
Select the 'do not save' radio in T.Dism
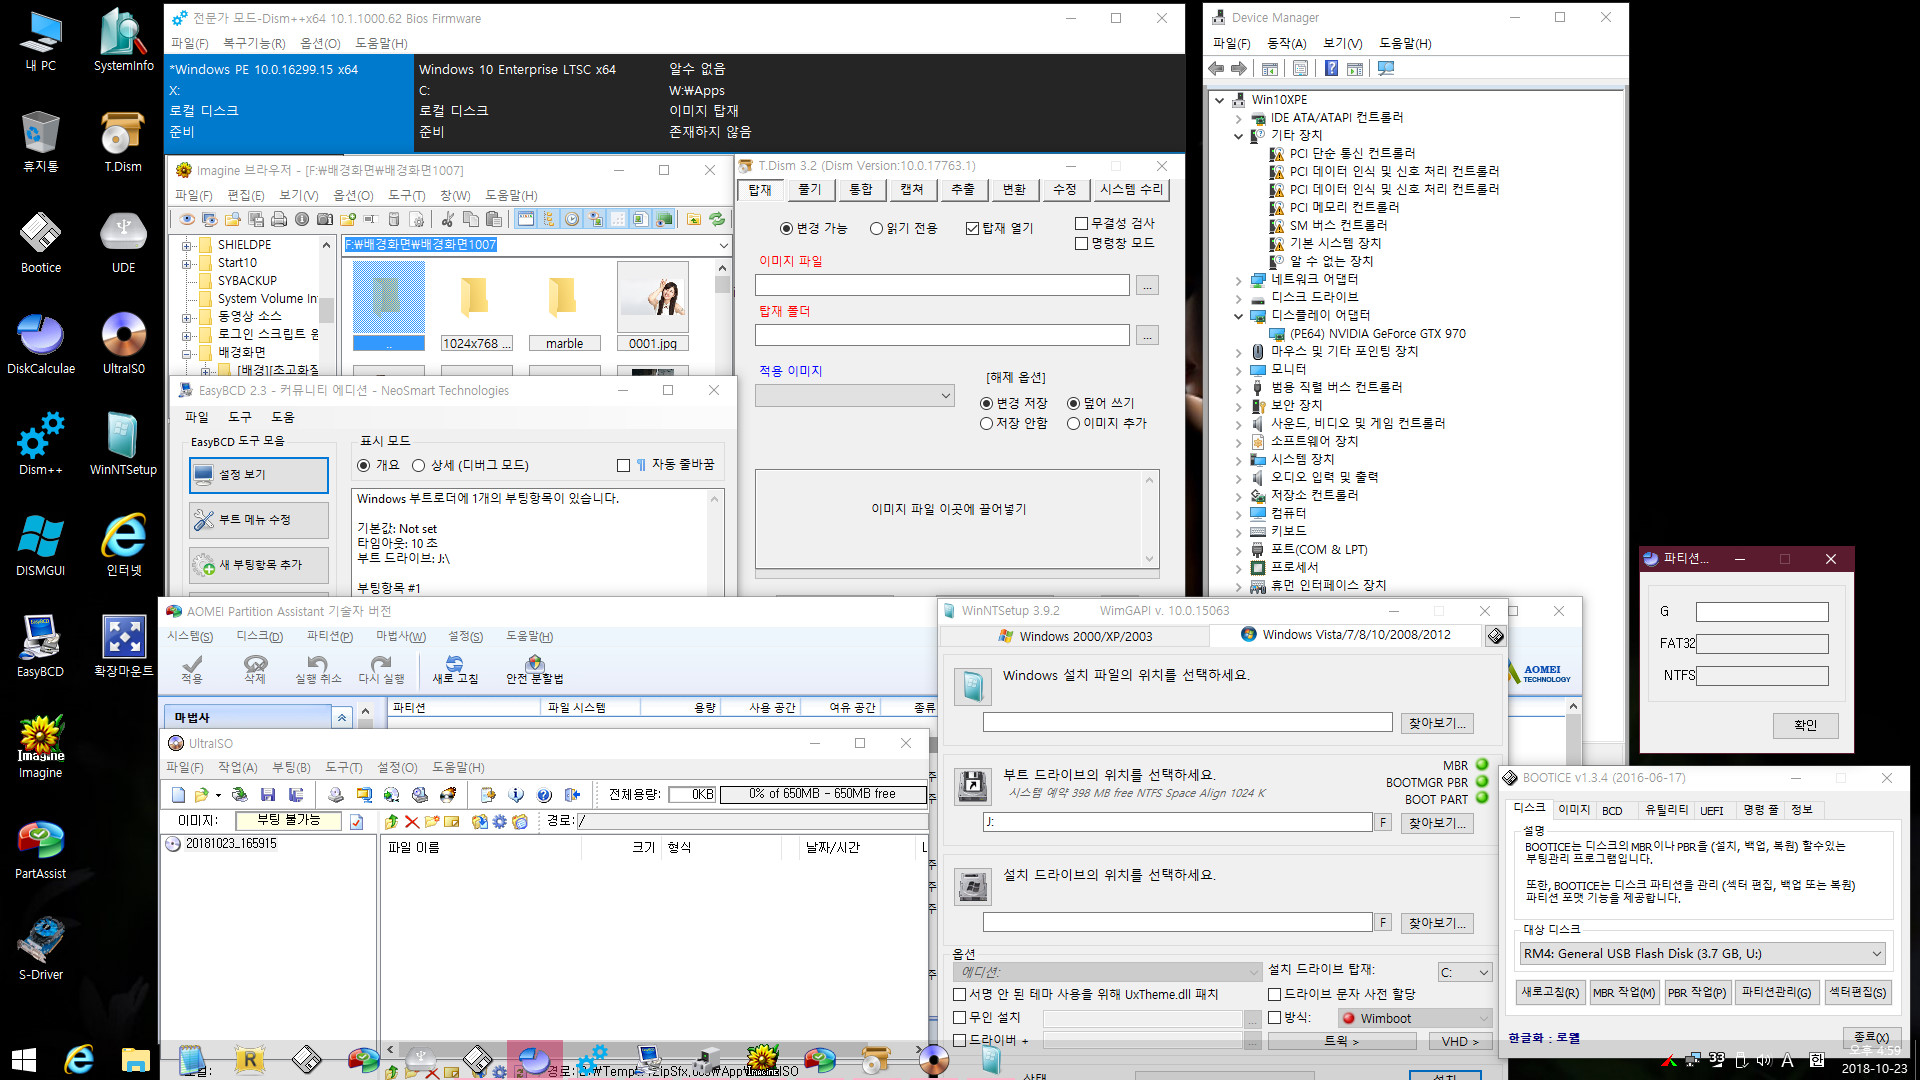coord(986,423)
